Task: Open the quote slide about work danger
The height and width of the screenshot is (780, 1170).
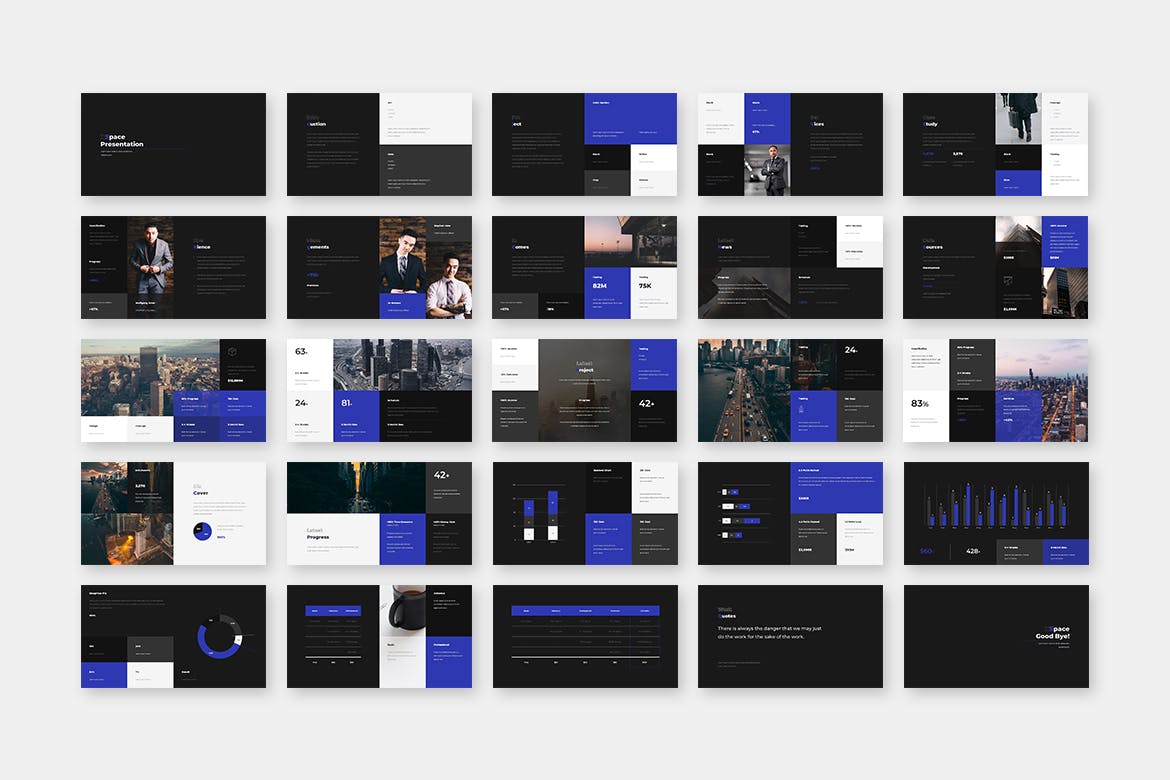Action: [790, 636]
